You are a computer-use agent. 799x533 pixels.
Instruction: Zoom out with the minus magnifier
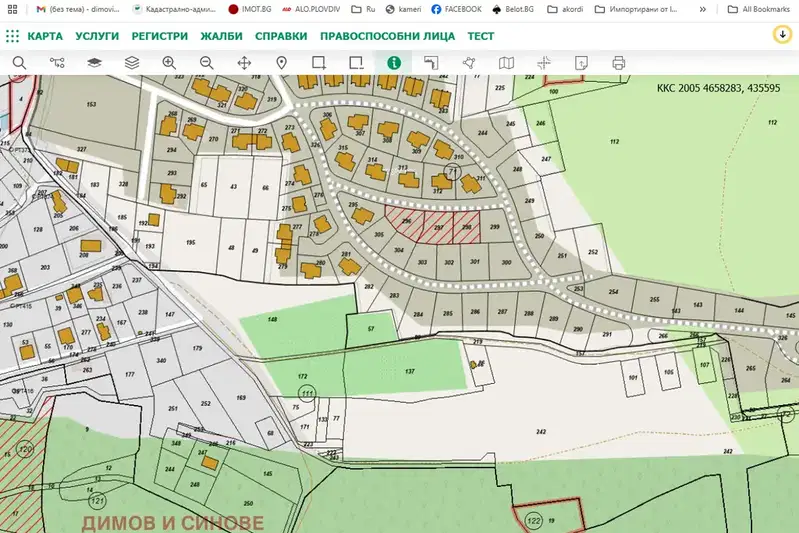pos(206,63)
